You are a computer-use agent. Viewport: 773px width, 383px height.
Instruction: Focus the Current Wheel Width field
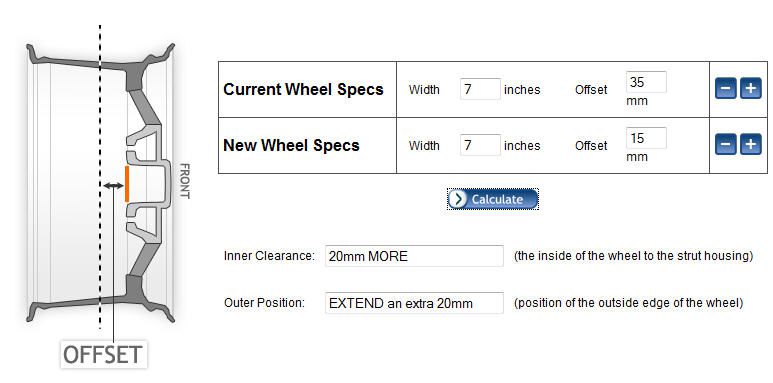(480, 89)
